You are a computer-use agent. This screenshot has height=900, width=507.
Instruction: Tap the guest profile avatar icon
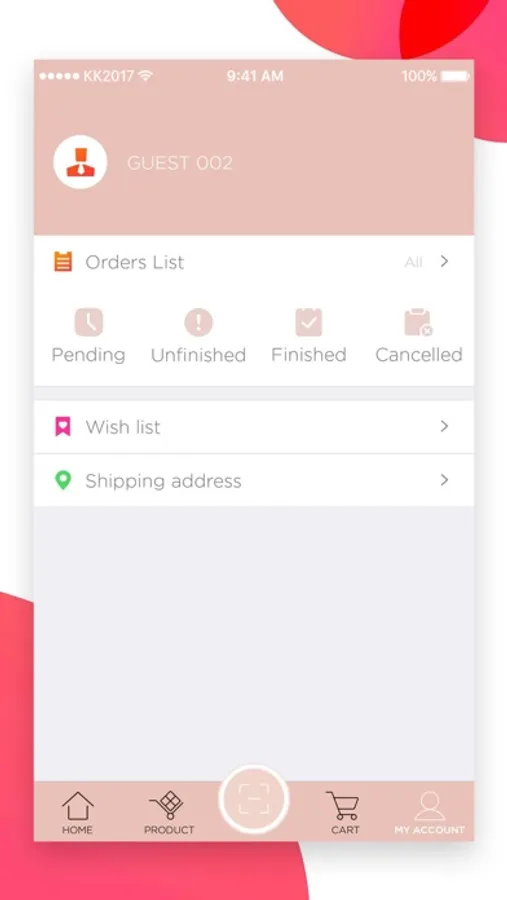coord(80,162)
